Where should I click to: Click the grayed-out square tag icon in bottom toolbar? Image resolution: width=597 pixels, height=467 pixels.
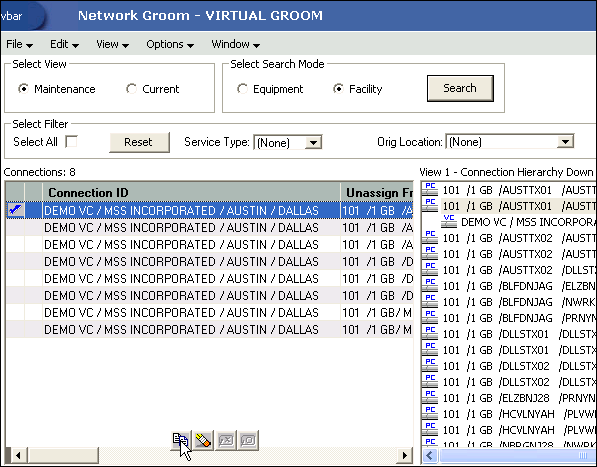(x=248, y=440)
